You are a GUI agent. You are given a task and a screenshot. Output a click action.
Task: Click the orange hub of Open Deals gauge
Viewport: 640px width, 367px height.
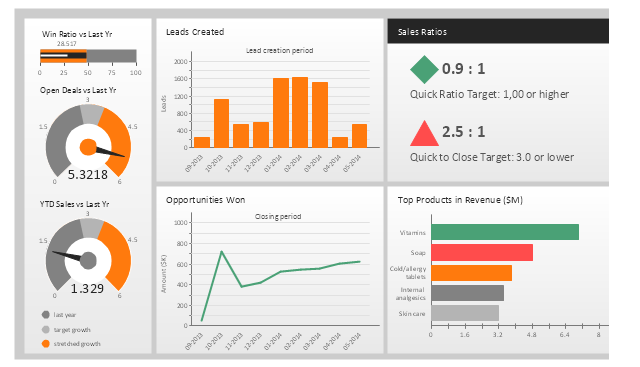[x=88, y=147]
